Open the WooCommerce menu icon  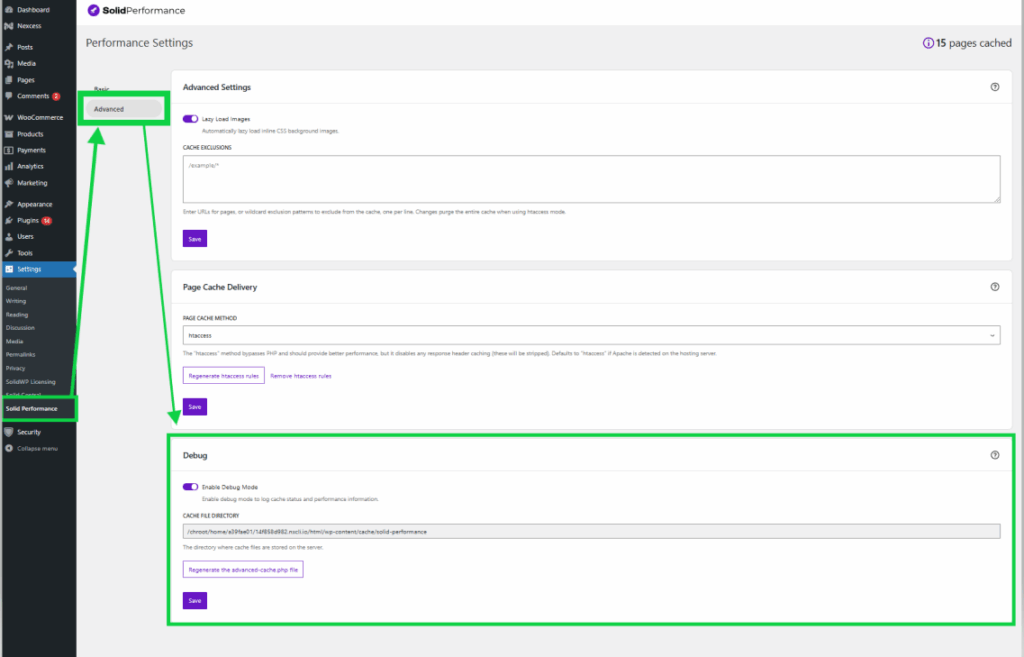(9, 117)
